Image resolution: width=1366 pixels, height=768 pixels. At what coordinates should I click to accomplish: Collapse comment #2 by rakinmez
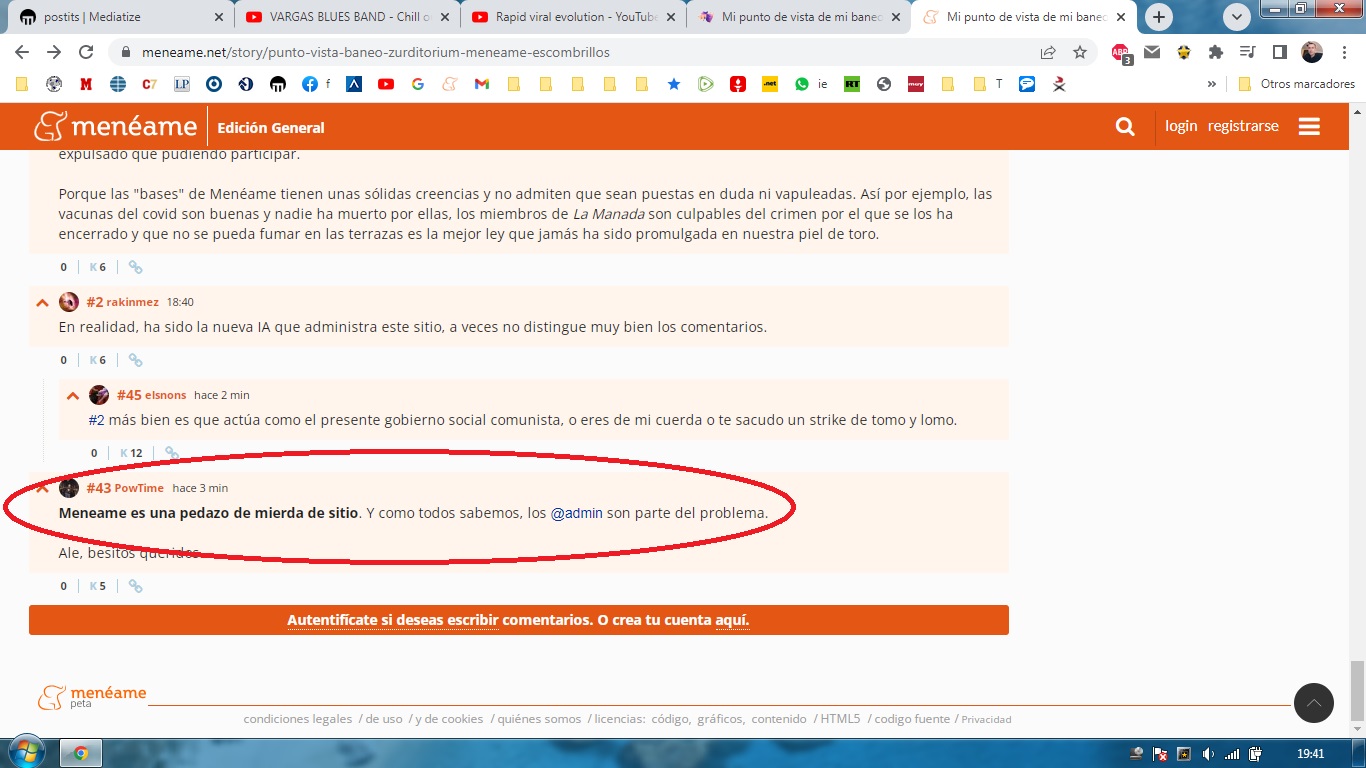pyautogui.click(x=42, y=303)
